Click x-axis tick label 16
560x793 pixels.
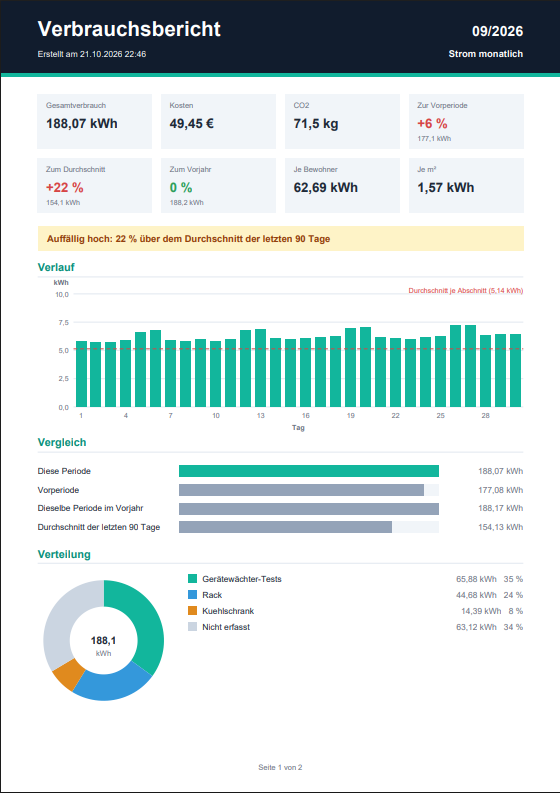point(306,416)
